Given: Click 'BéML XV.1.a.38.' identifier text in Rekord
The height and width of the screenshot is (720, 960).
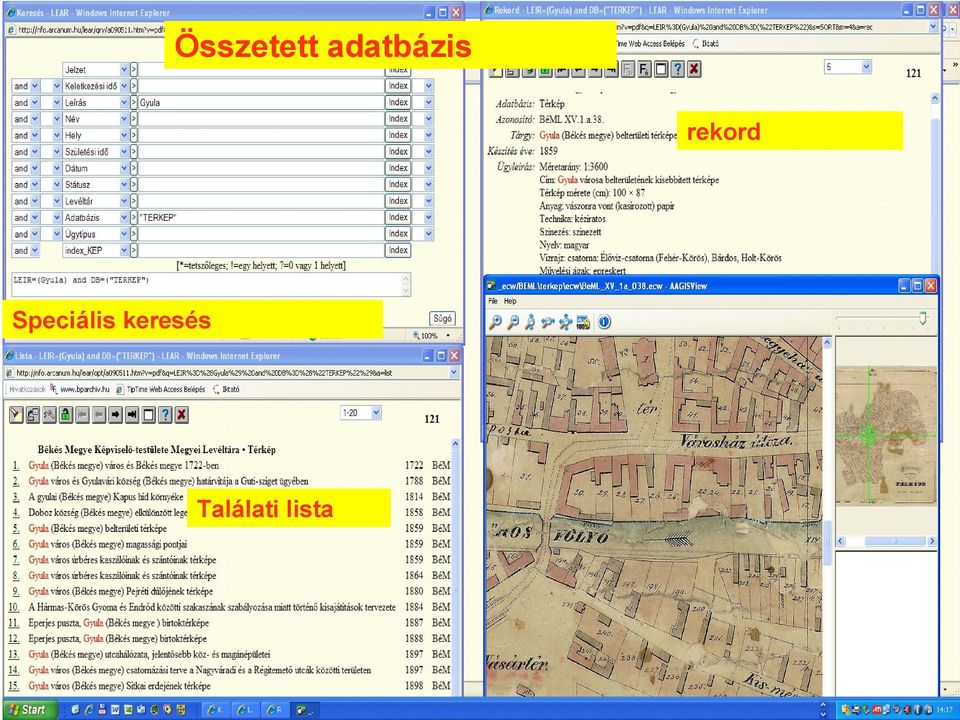Looking at the screenshot, I should point(571,119).
